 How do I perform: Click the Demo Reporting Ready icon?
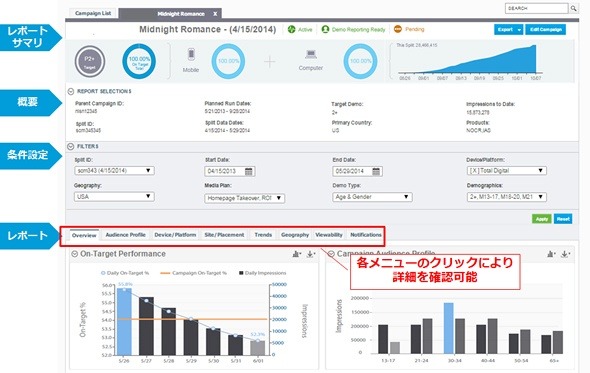pyautogui.click(x=325, y=29)
